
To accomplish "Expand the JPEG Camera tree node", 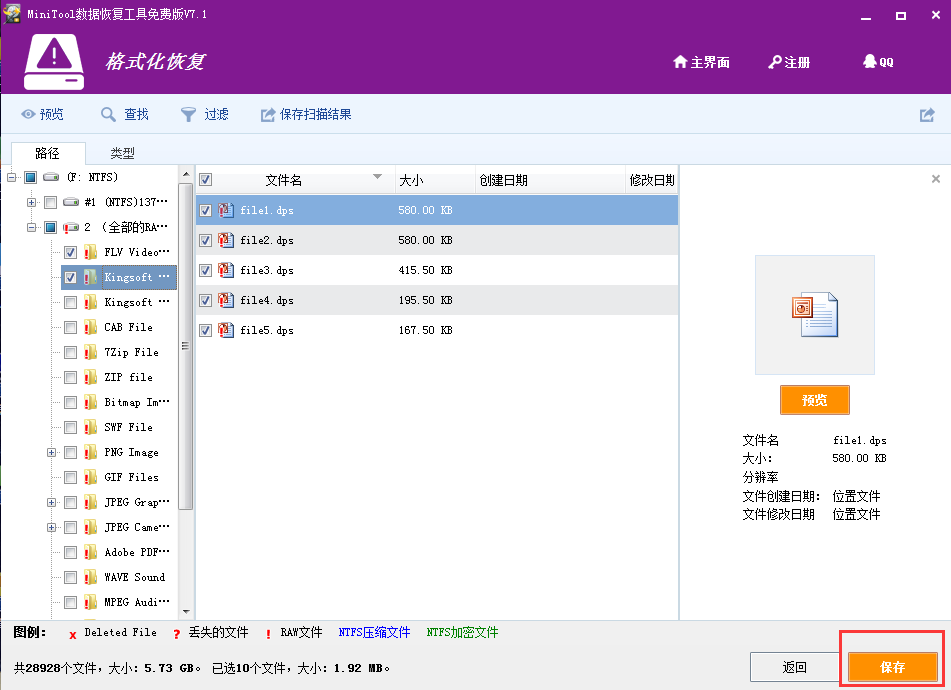I will [x=51, y=527].
